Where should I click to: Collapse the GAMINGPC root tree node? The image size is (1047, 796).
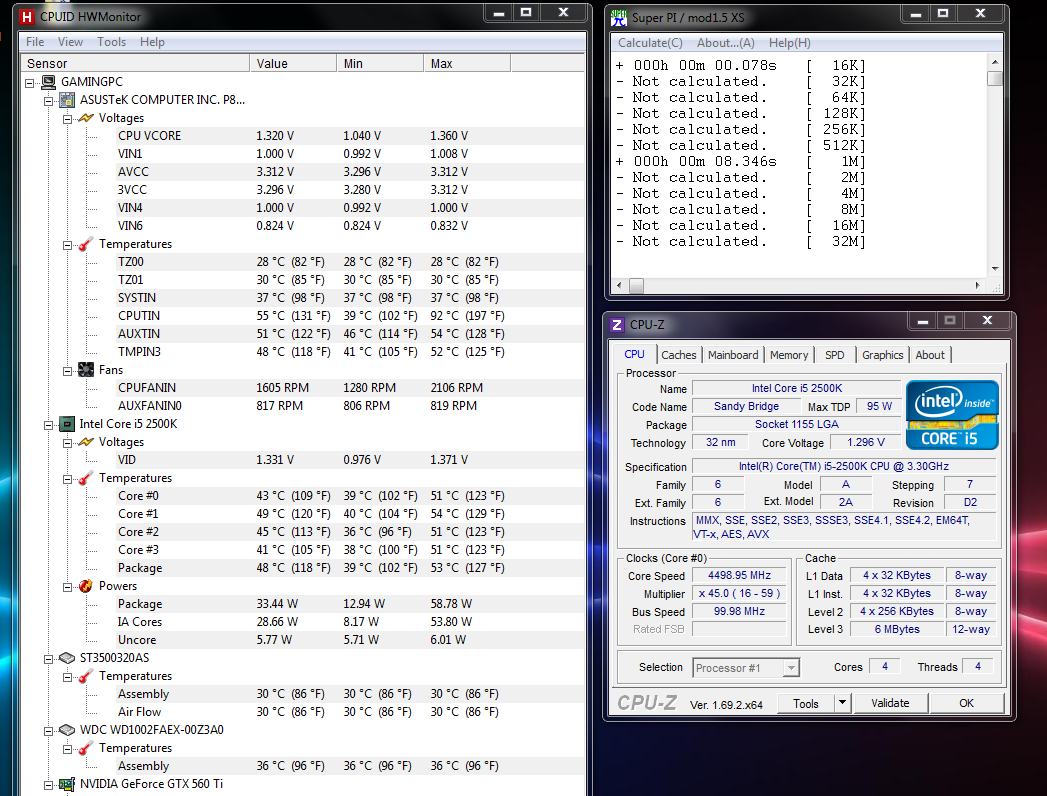click(31, 82)
